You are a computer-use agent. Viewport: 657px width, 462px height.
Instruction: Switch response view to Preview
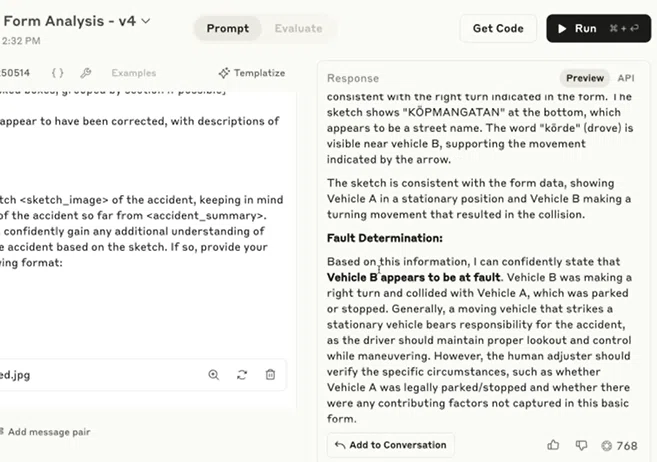585,78
